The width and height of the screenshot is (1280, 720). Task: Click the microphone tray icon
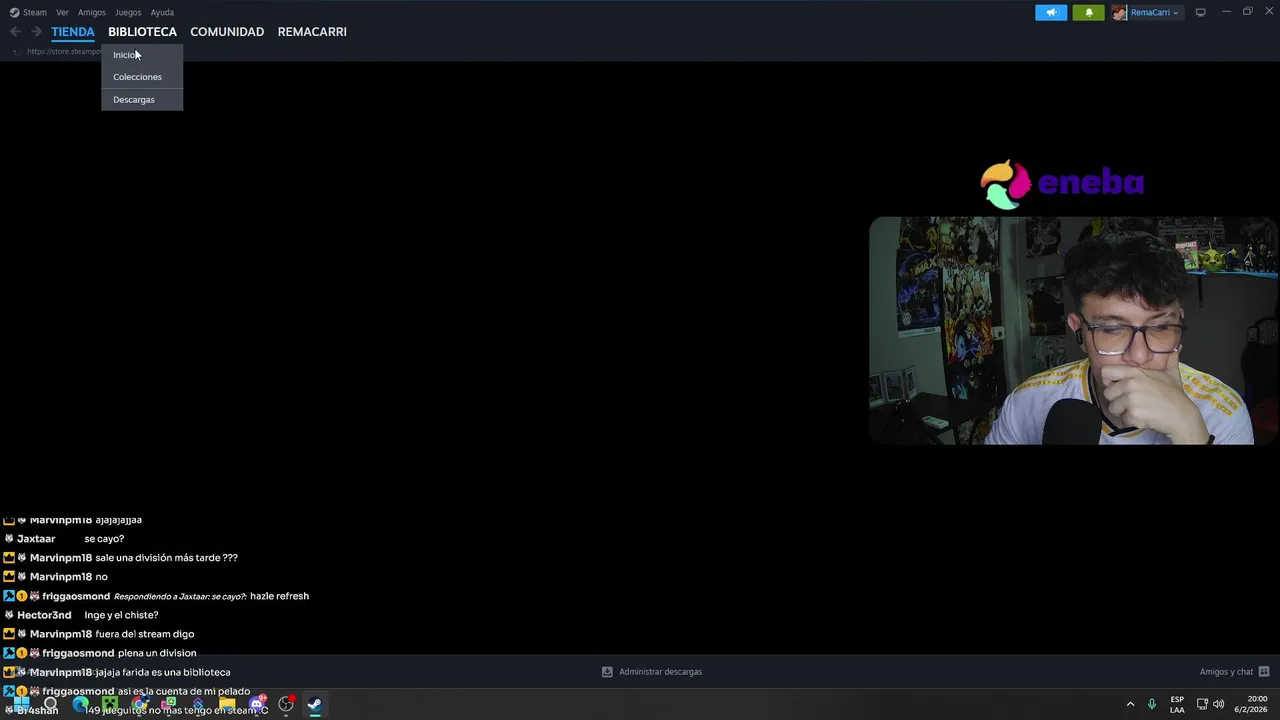point(1152,704)
